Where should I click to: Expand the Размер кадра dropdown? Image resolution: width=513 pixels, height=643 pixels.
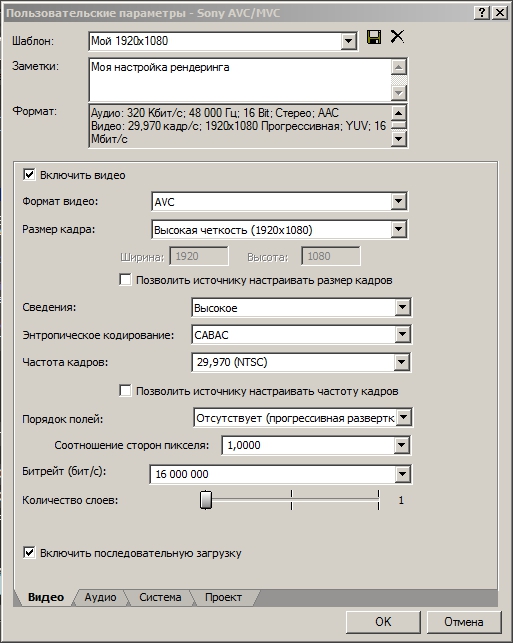pos(398,229)
